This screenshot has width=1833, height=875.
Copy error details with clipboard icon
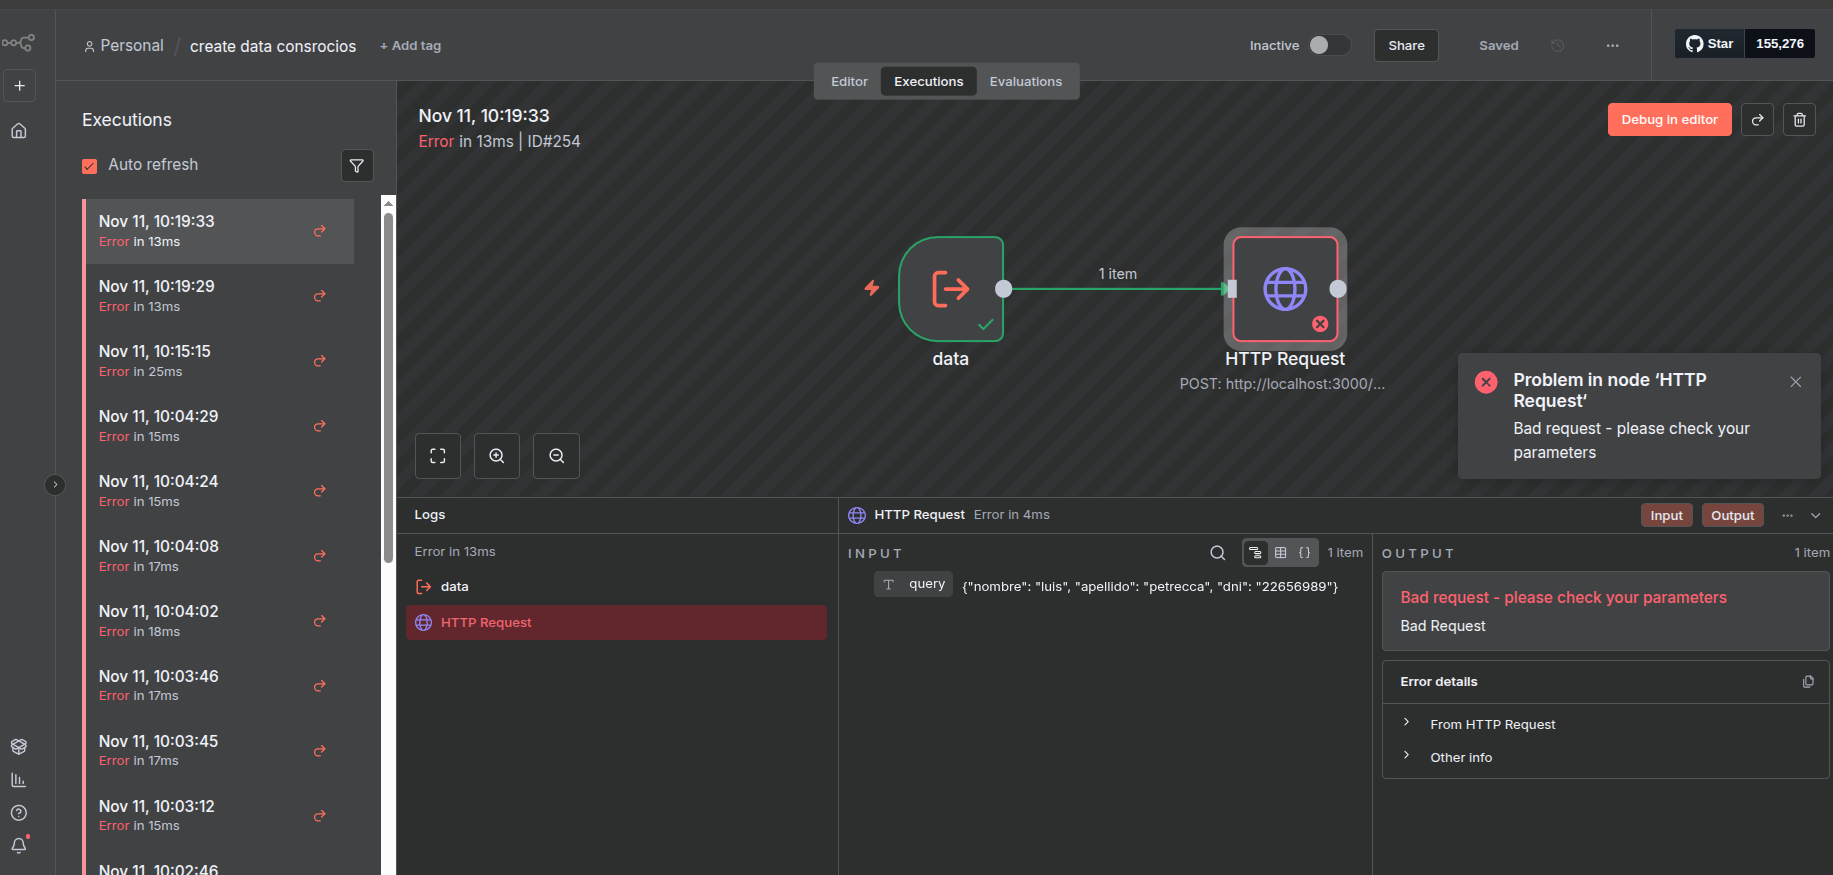(1808, 682)
